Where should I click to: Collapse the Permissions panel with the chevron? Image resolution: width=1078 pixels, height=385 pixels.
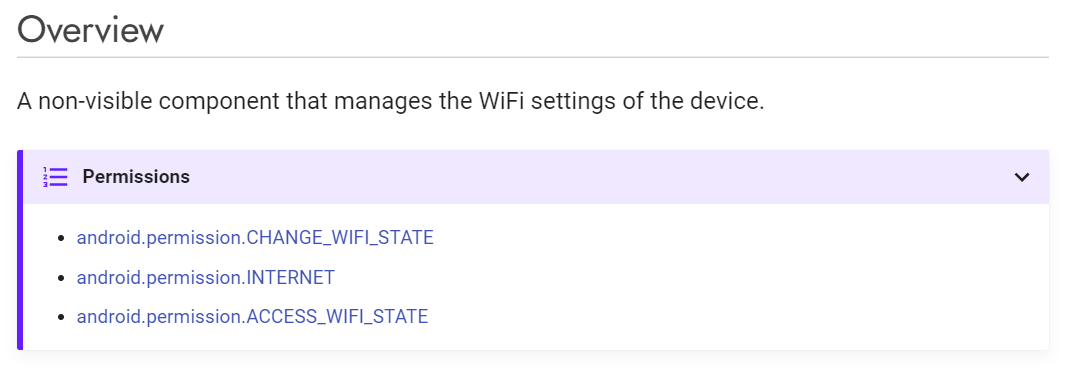point(1022,177)
